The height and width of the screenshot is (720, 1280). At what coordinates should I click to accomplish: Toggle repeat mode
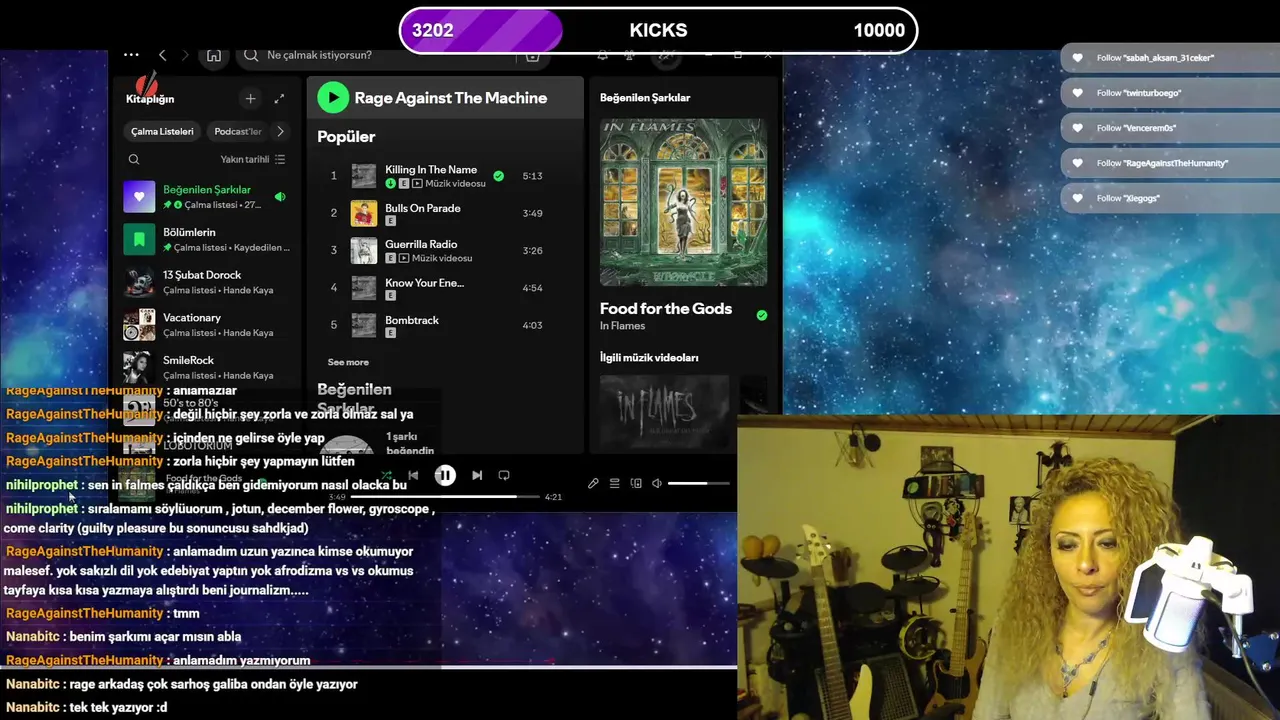[504, 476]
